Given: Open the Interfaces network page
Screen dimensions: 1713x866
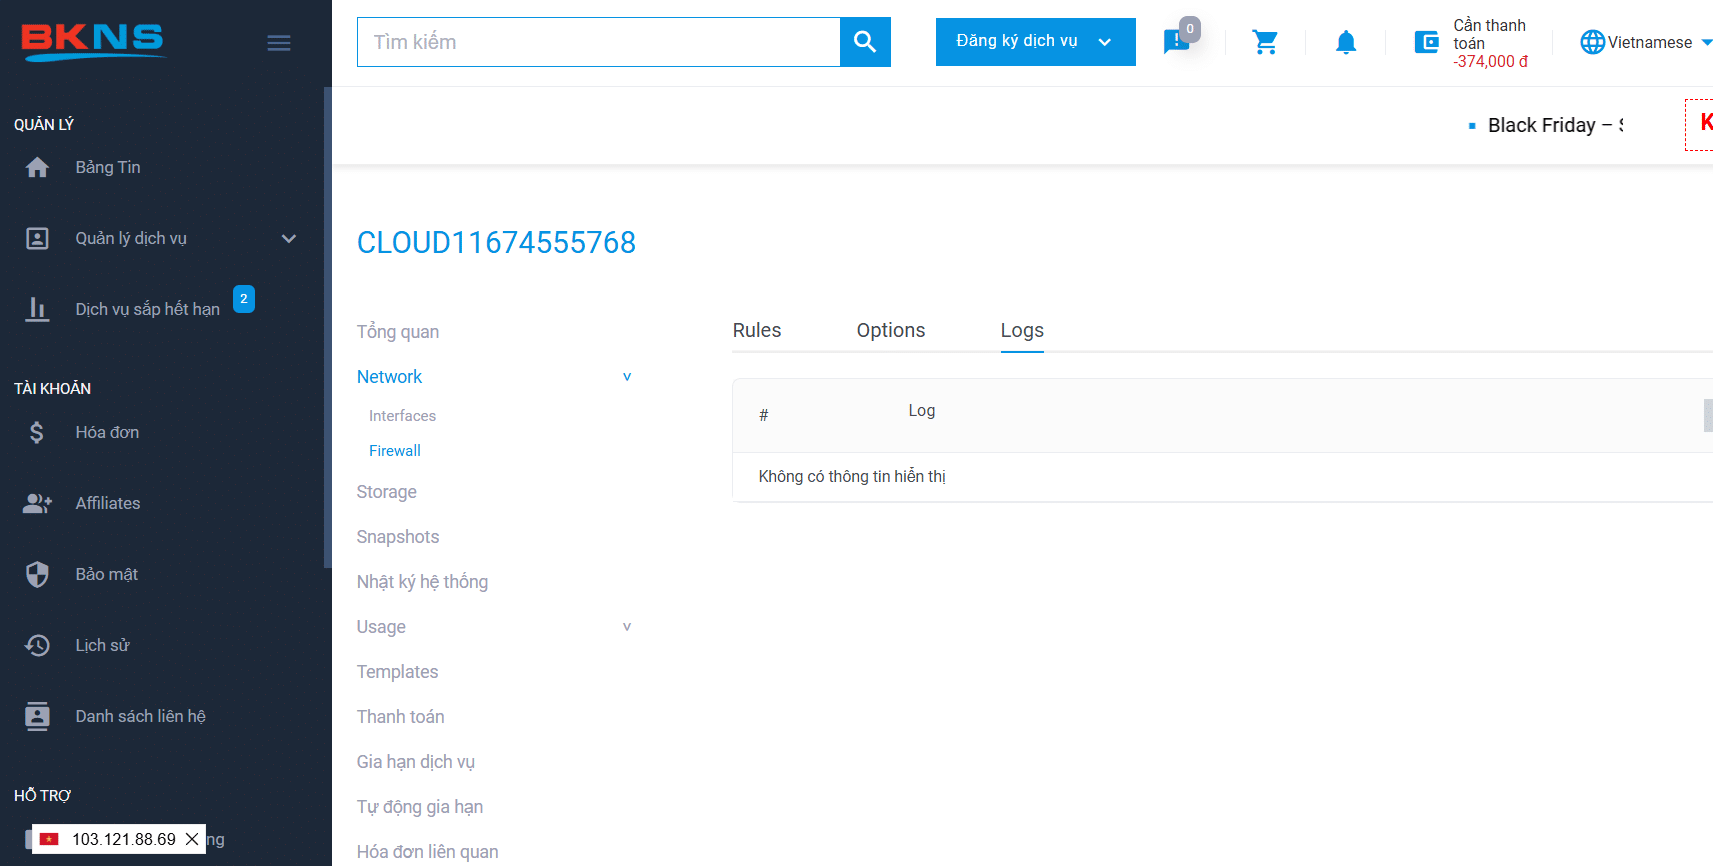Looking at the screenshot, I should 402,416.
